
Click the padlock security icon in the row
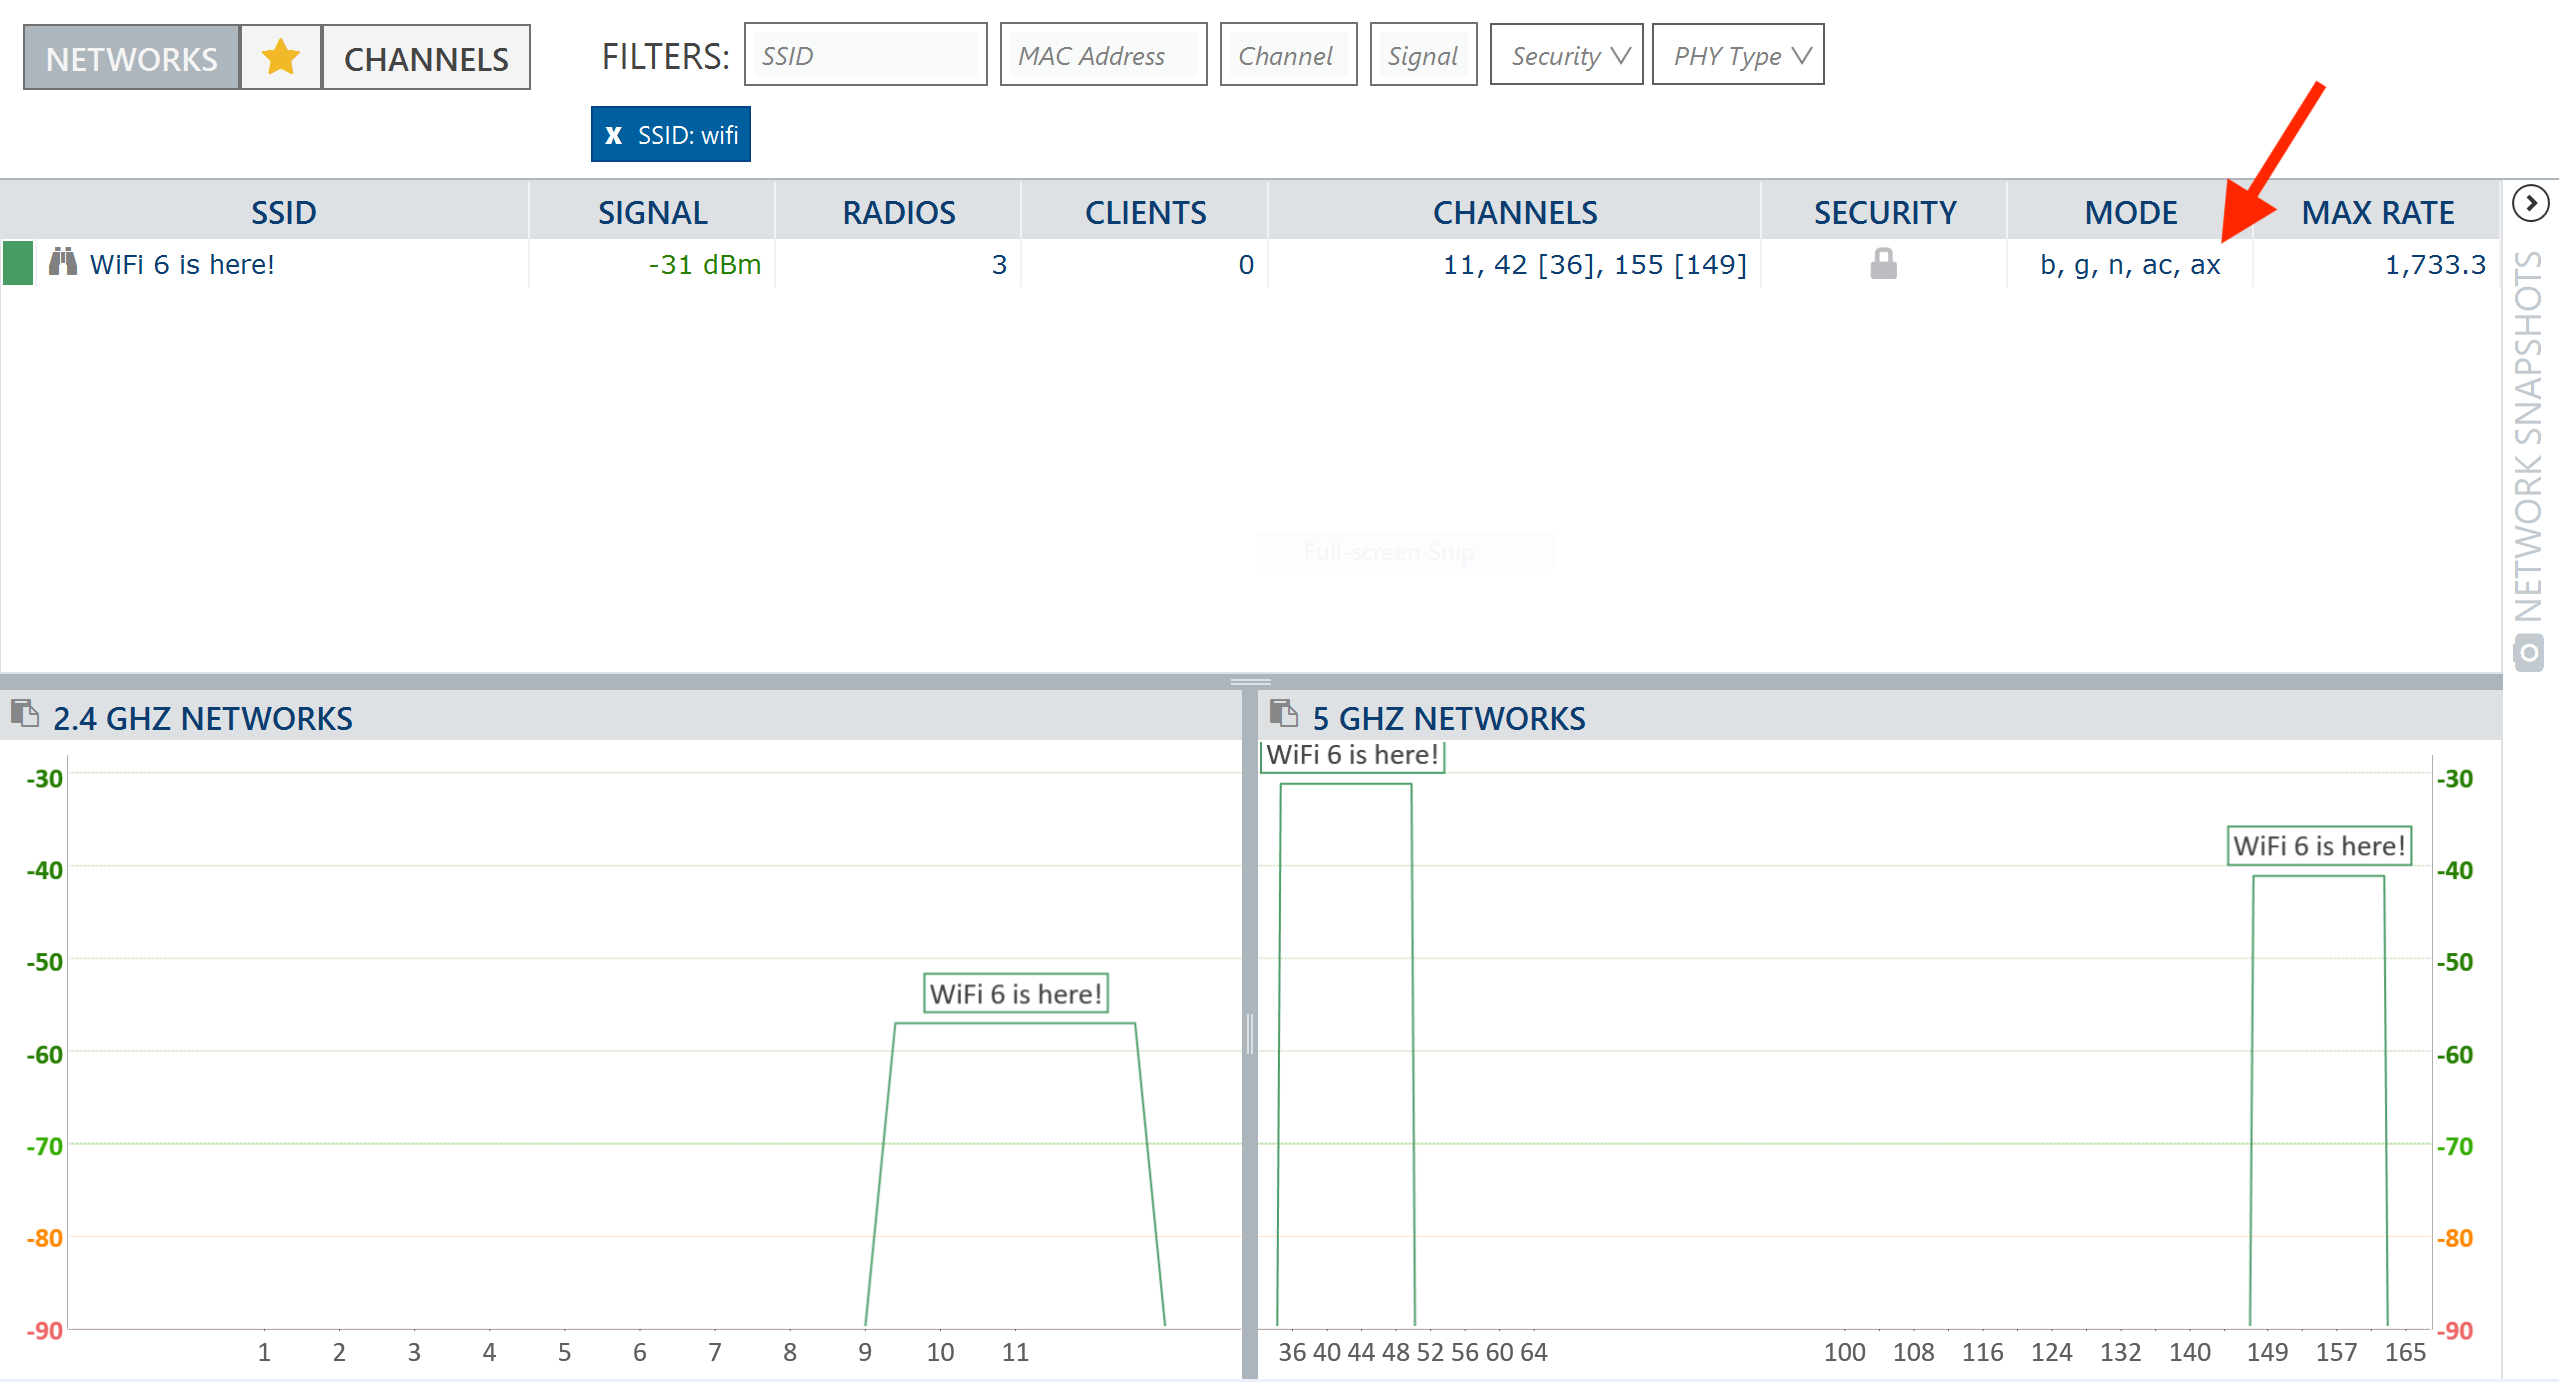[x=1883, y=263]
